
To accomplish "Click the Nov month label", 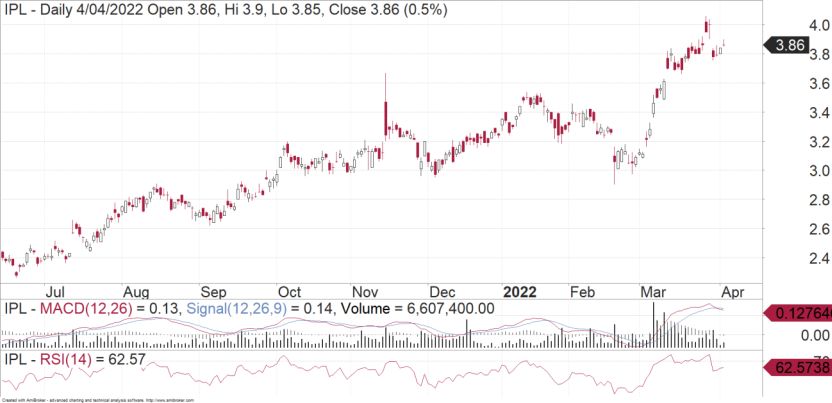I will click(366, 292).
